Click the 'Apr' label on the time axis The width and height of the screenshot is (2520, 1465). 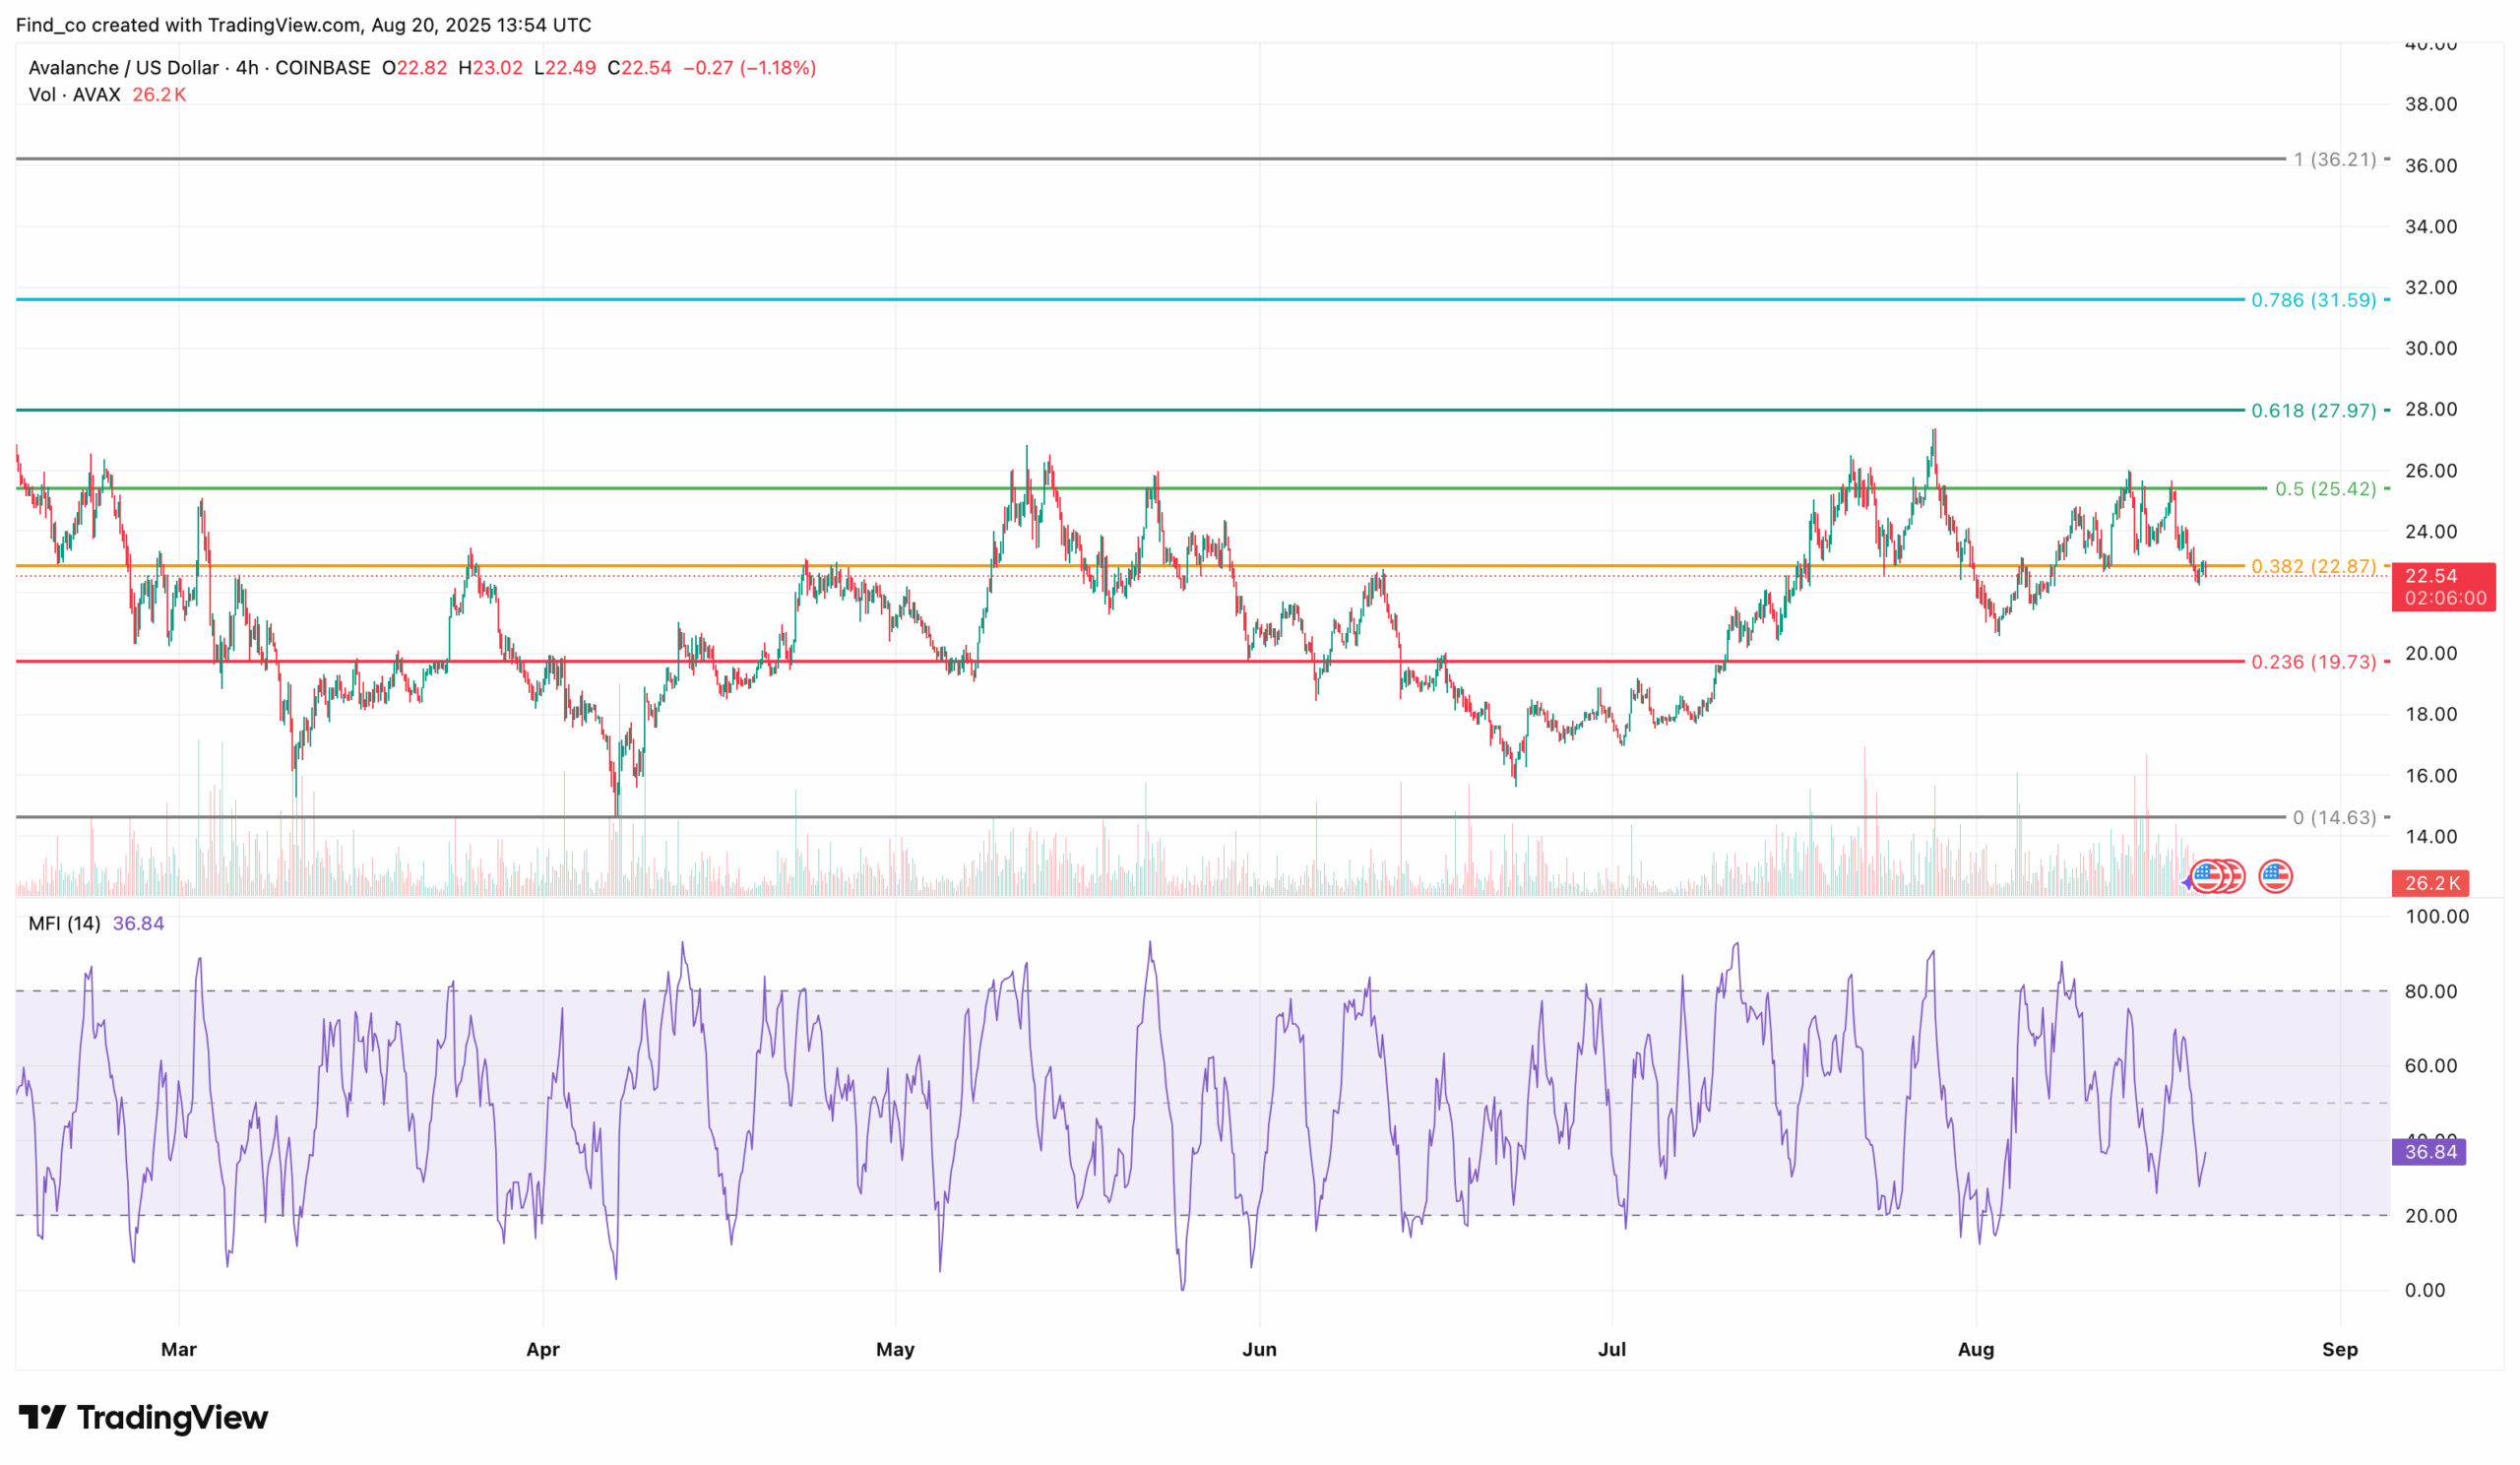(x=543, y=1349)
